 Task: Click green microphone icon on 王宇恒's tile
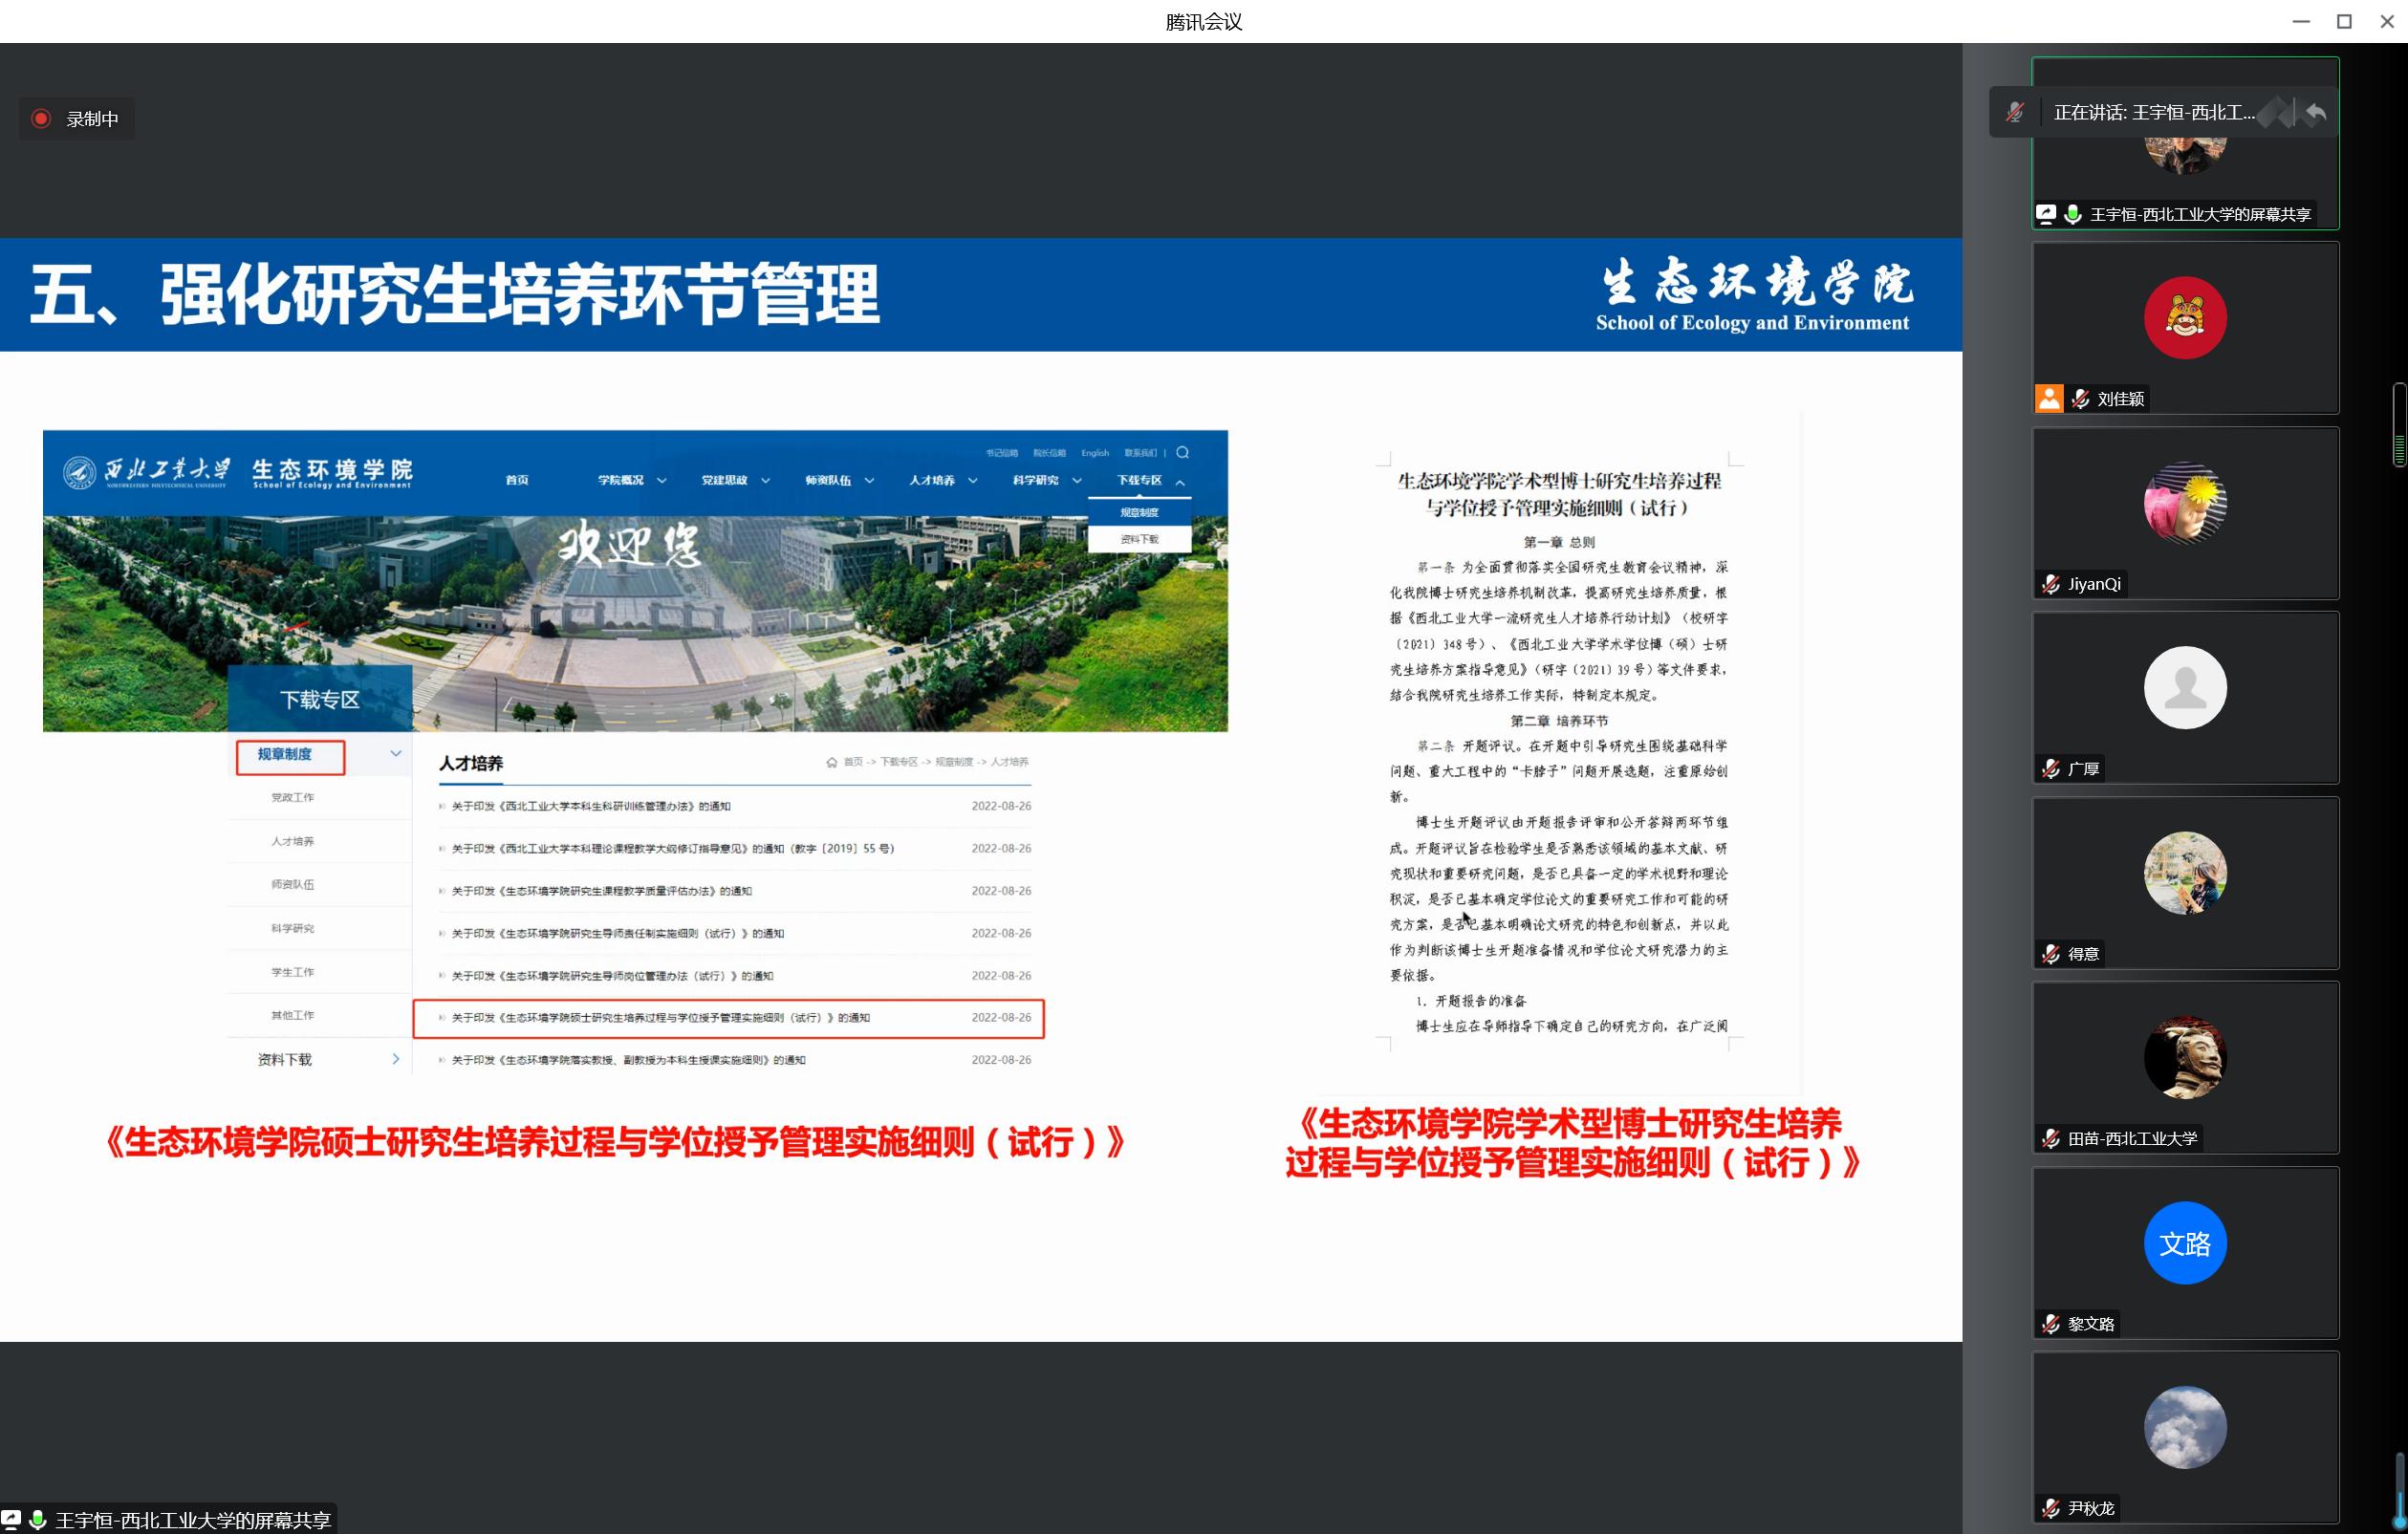[2073, 214]
